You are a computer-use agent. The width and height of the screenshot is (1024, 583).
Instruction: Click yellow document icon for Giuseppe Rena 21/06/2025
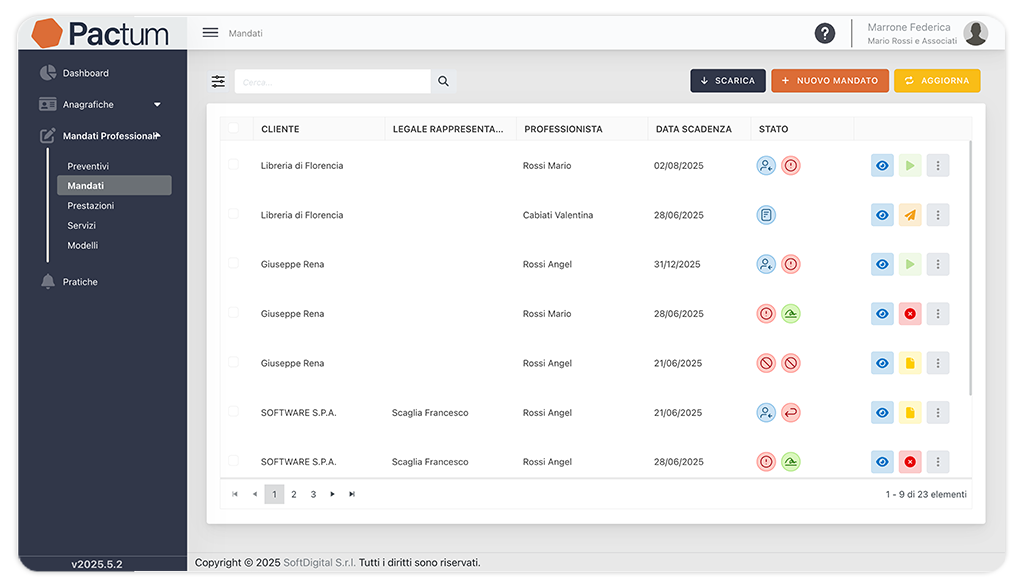(x=909, y=363)
